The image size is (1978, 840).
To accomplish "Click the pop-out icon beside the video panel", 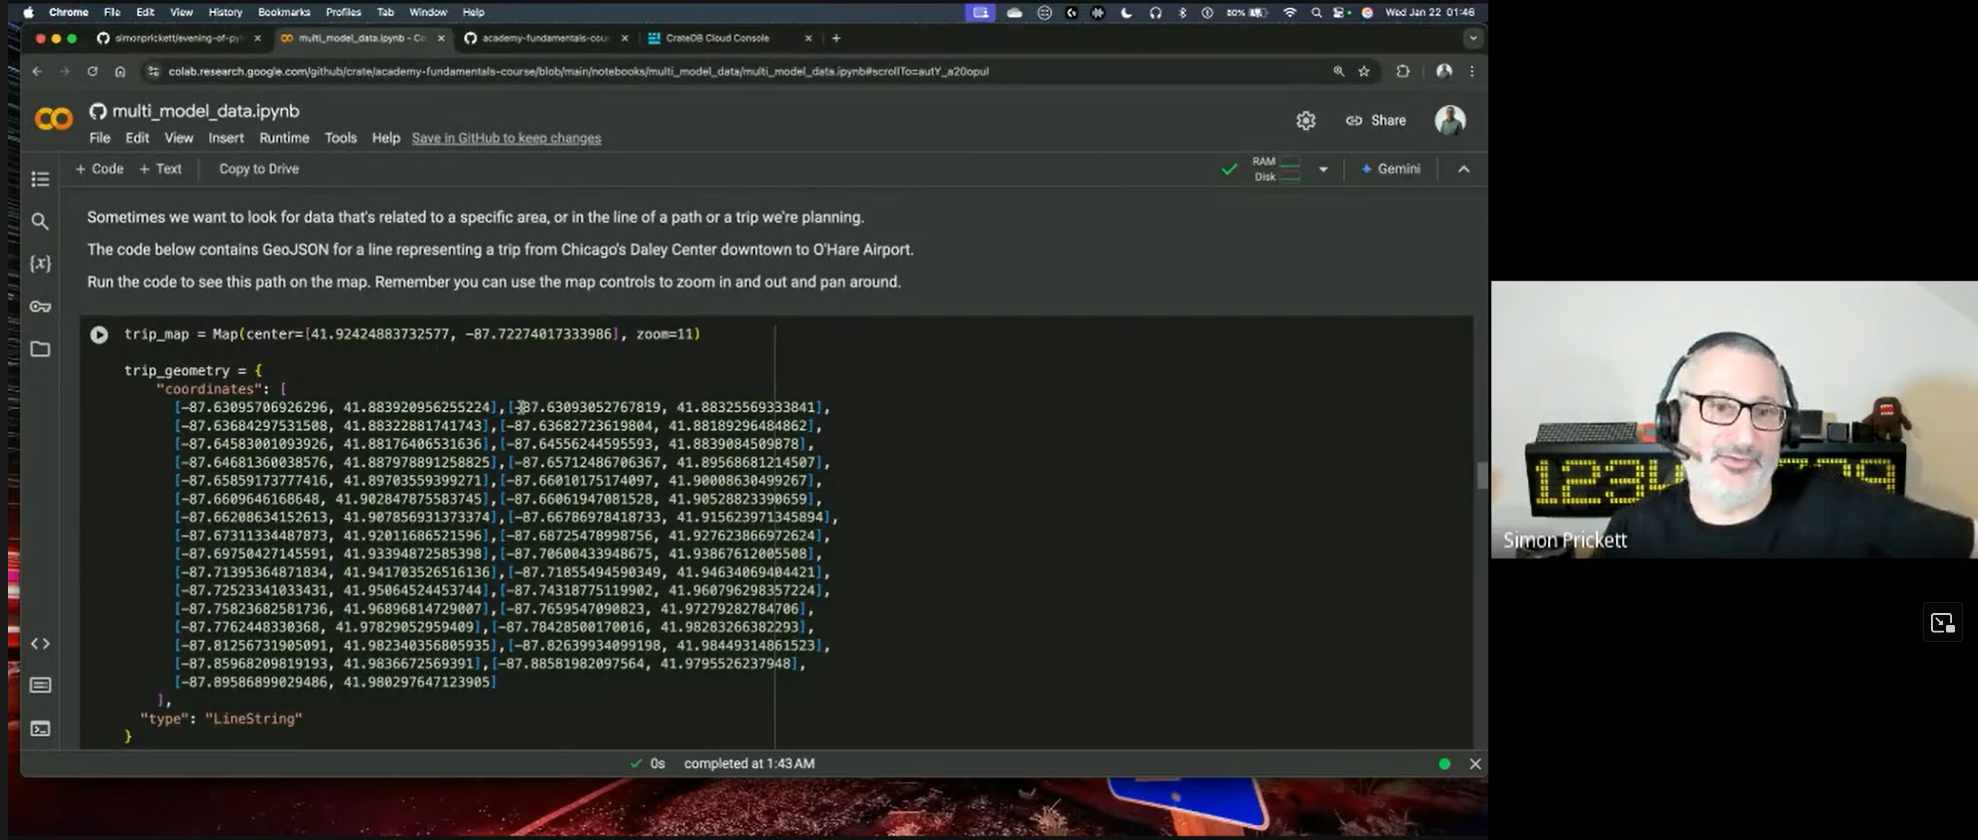I will [1942, 623].
